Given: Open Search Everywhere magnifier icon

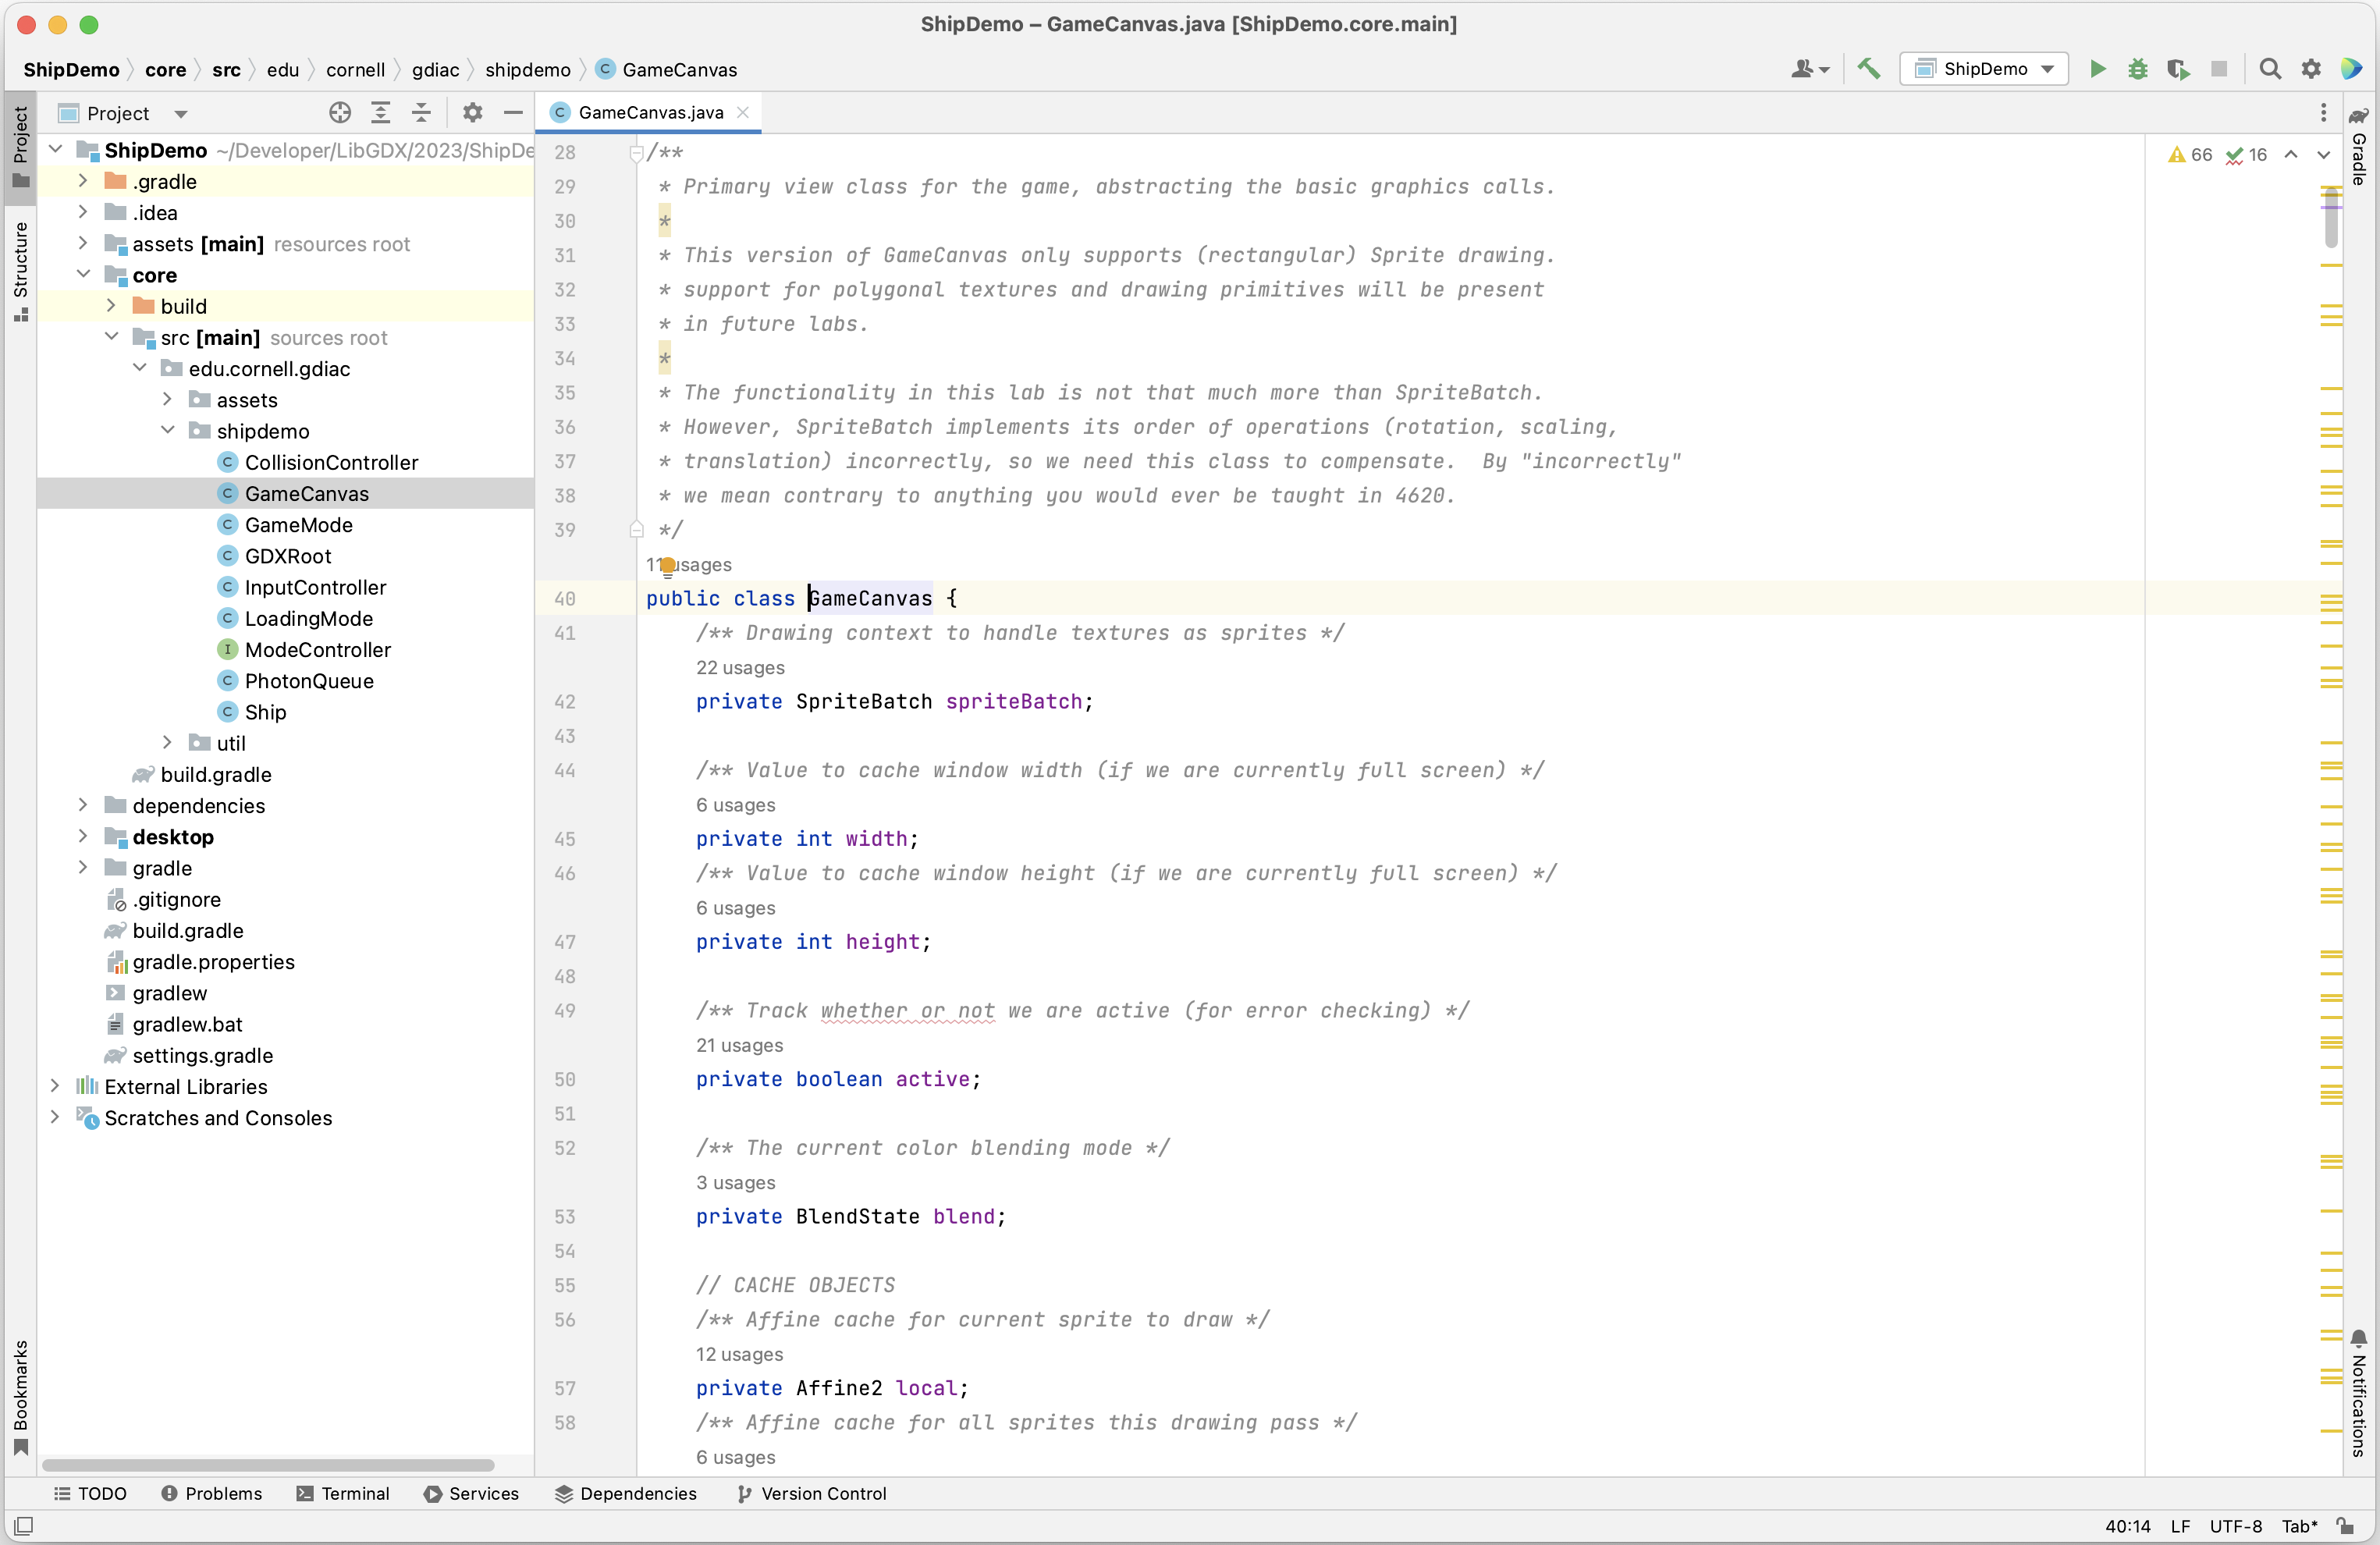Looking at the screenshot, I should pos(2270,69).
